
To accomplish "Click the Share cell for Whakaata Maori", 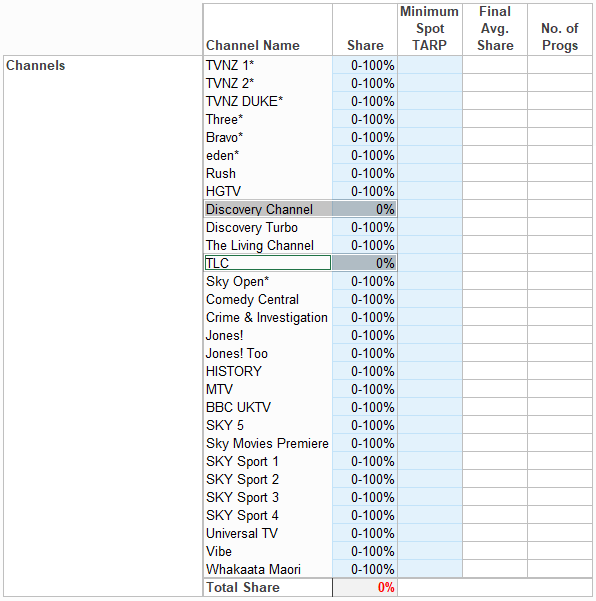I will point(365,570).
